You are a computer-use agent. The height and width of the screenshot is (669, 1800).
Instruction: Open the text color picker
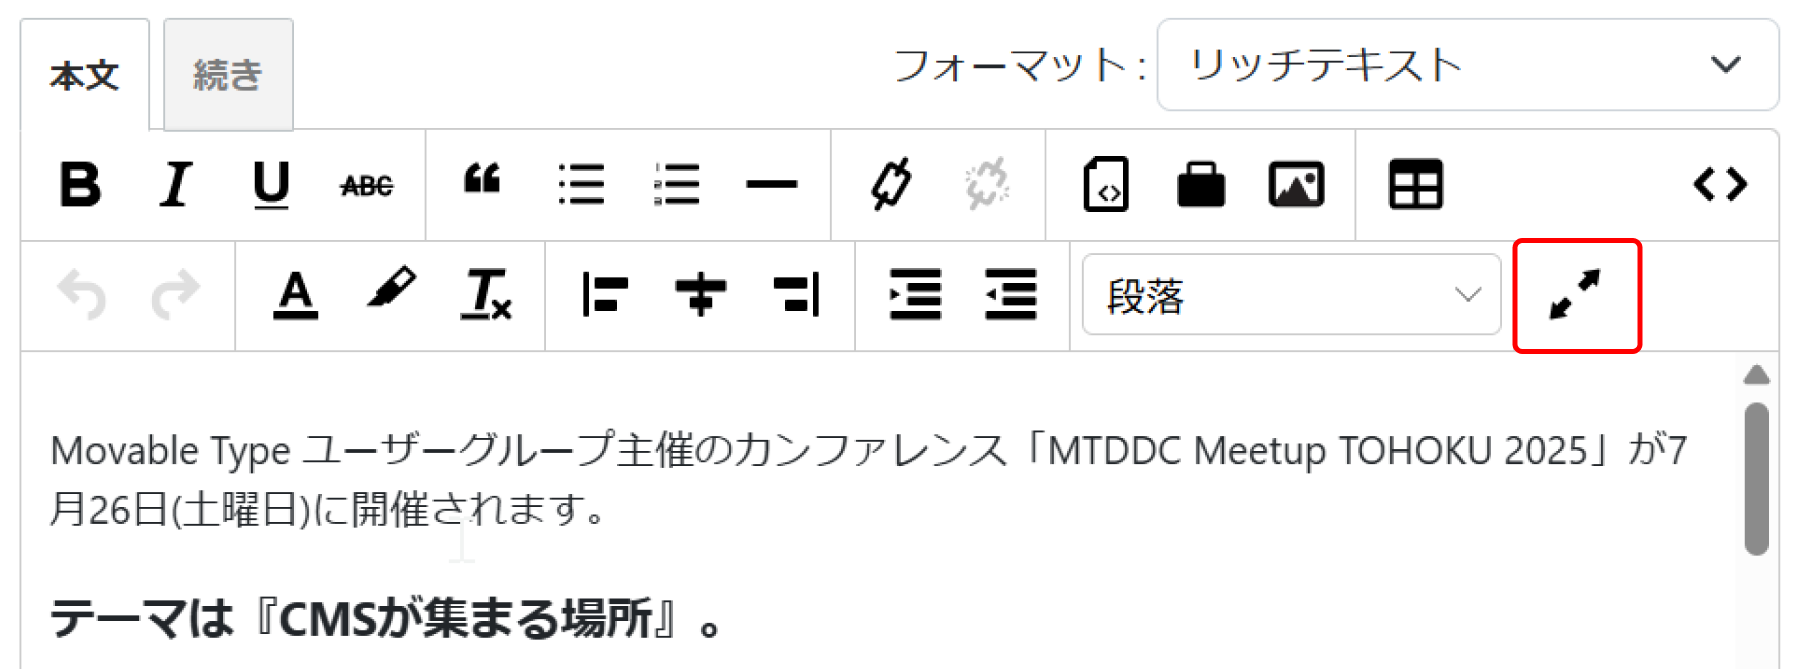tap(296, 295)
